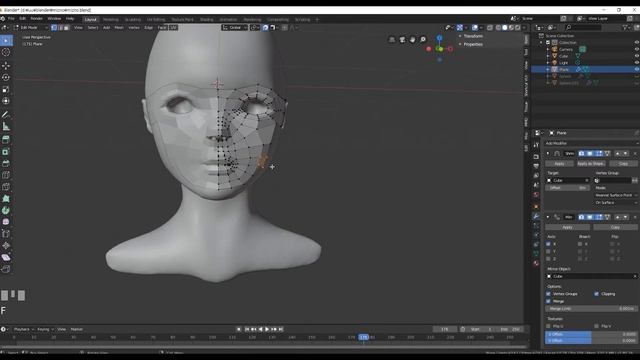This screenshot has height=360, width=640.
Task: Toggle visibility eye of Camera
Action: pyautogui.click(x=636, y=49)
